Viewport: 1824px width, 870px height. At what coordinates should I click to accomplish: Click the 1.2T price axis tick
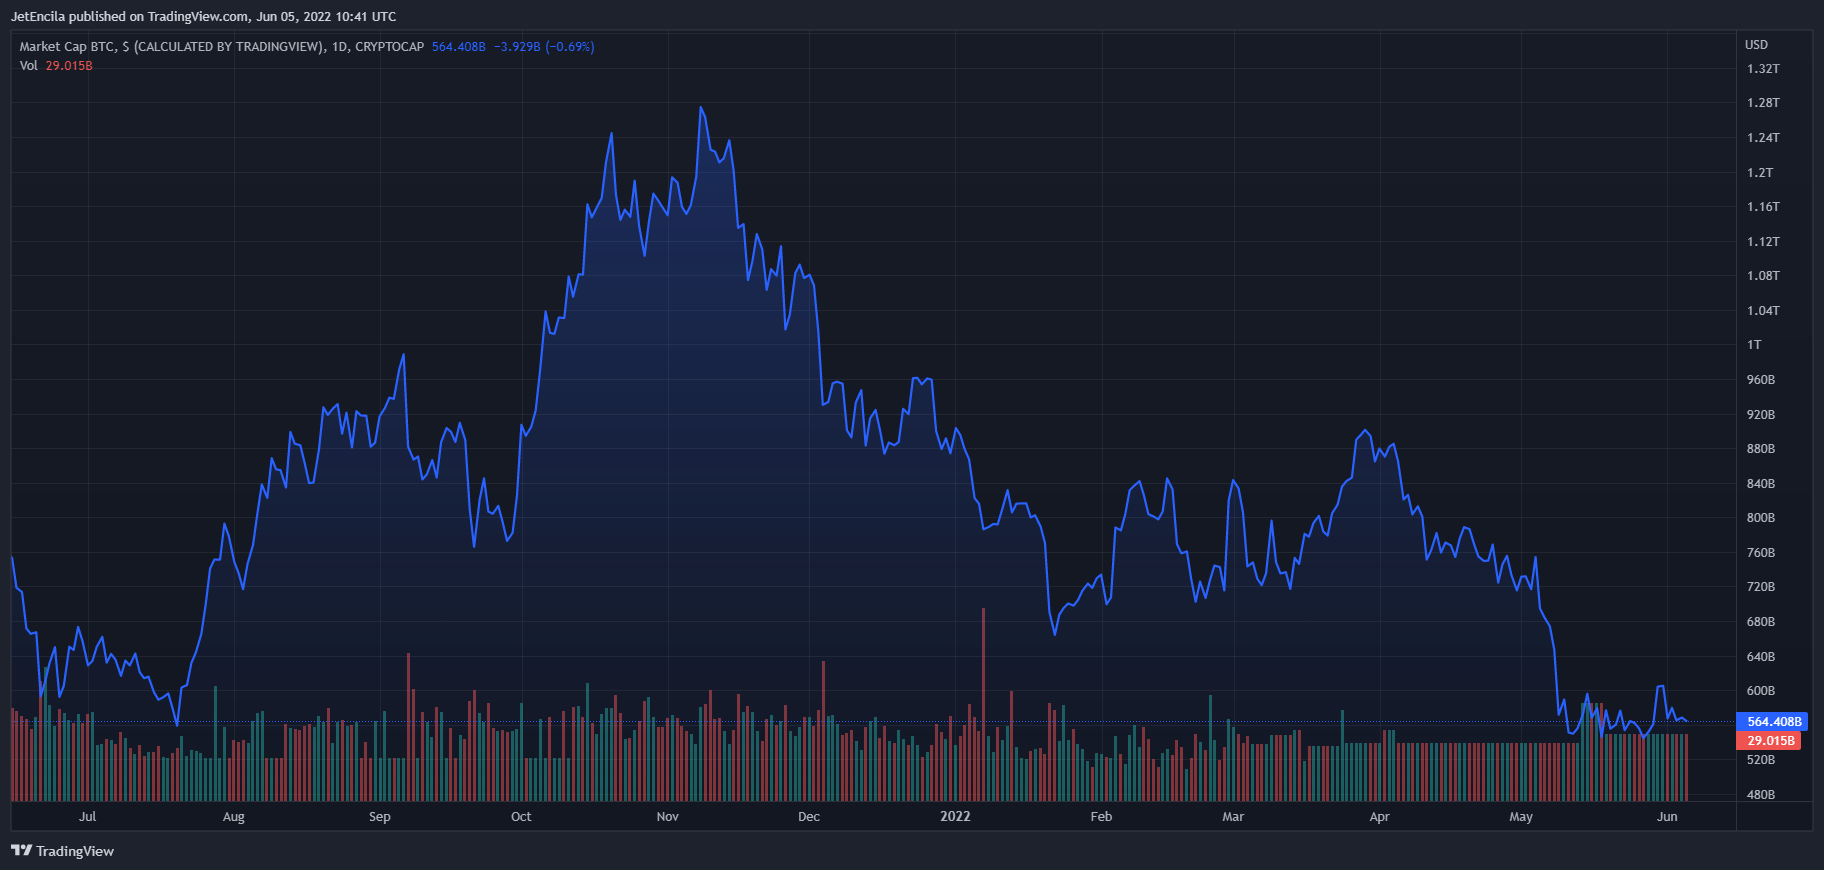click(1760, 173)
